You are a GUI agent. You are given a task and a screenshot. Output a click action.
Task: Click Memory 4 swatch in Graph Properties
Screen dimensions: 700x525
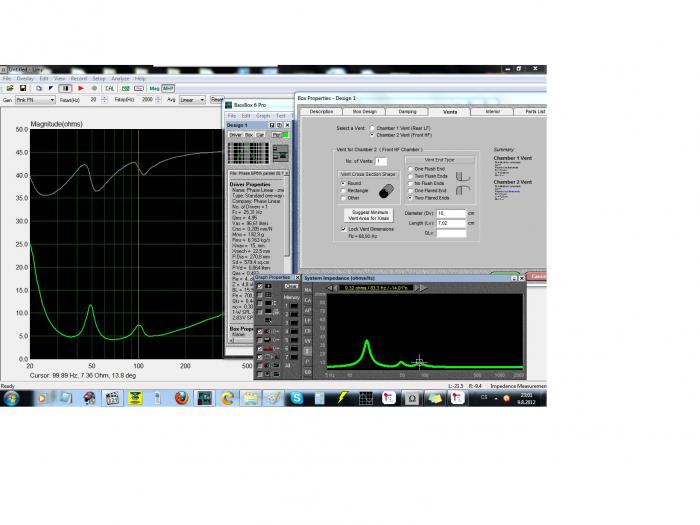click(x=294, y=332)
